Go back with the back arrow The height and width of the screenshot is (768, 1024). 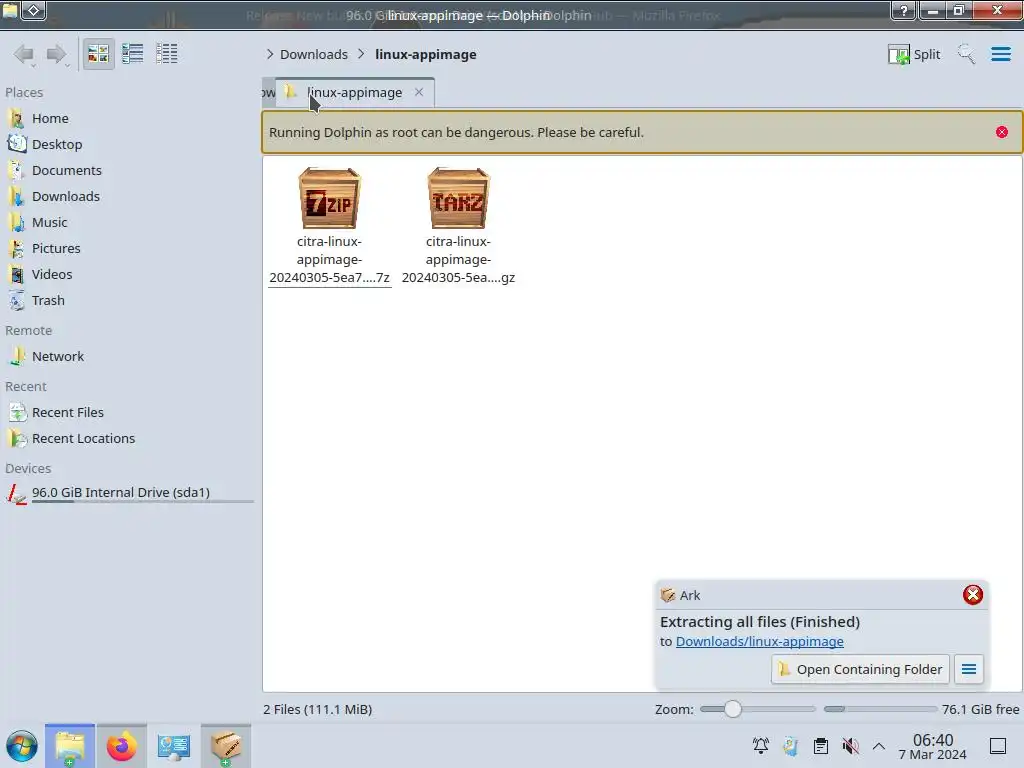[24, 54]
